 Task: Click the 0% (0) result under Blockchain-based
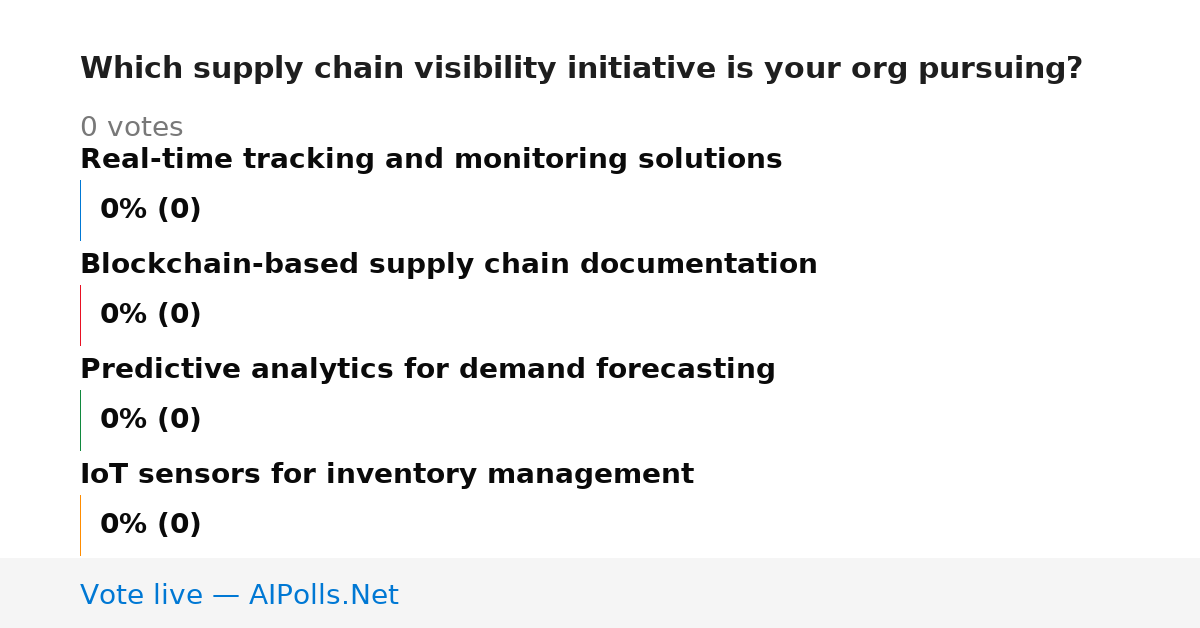pyautogui.click(x=151, y=315)
